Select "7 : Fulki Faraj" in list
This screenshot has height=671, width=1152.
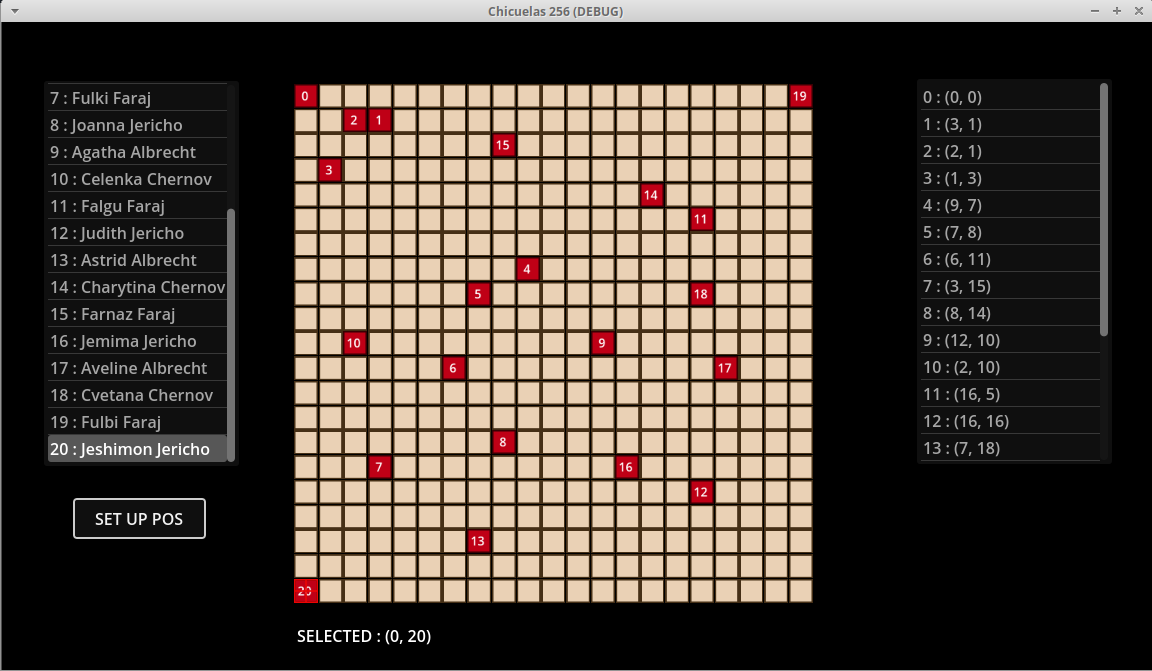tap(137, 98)
